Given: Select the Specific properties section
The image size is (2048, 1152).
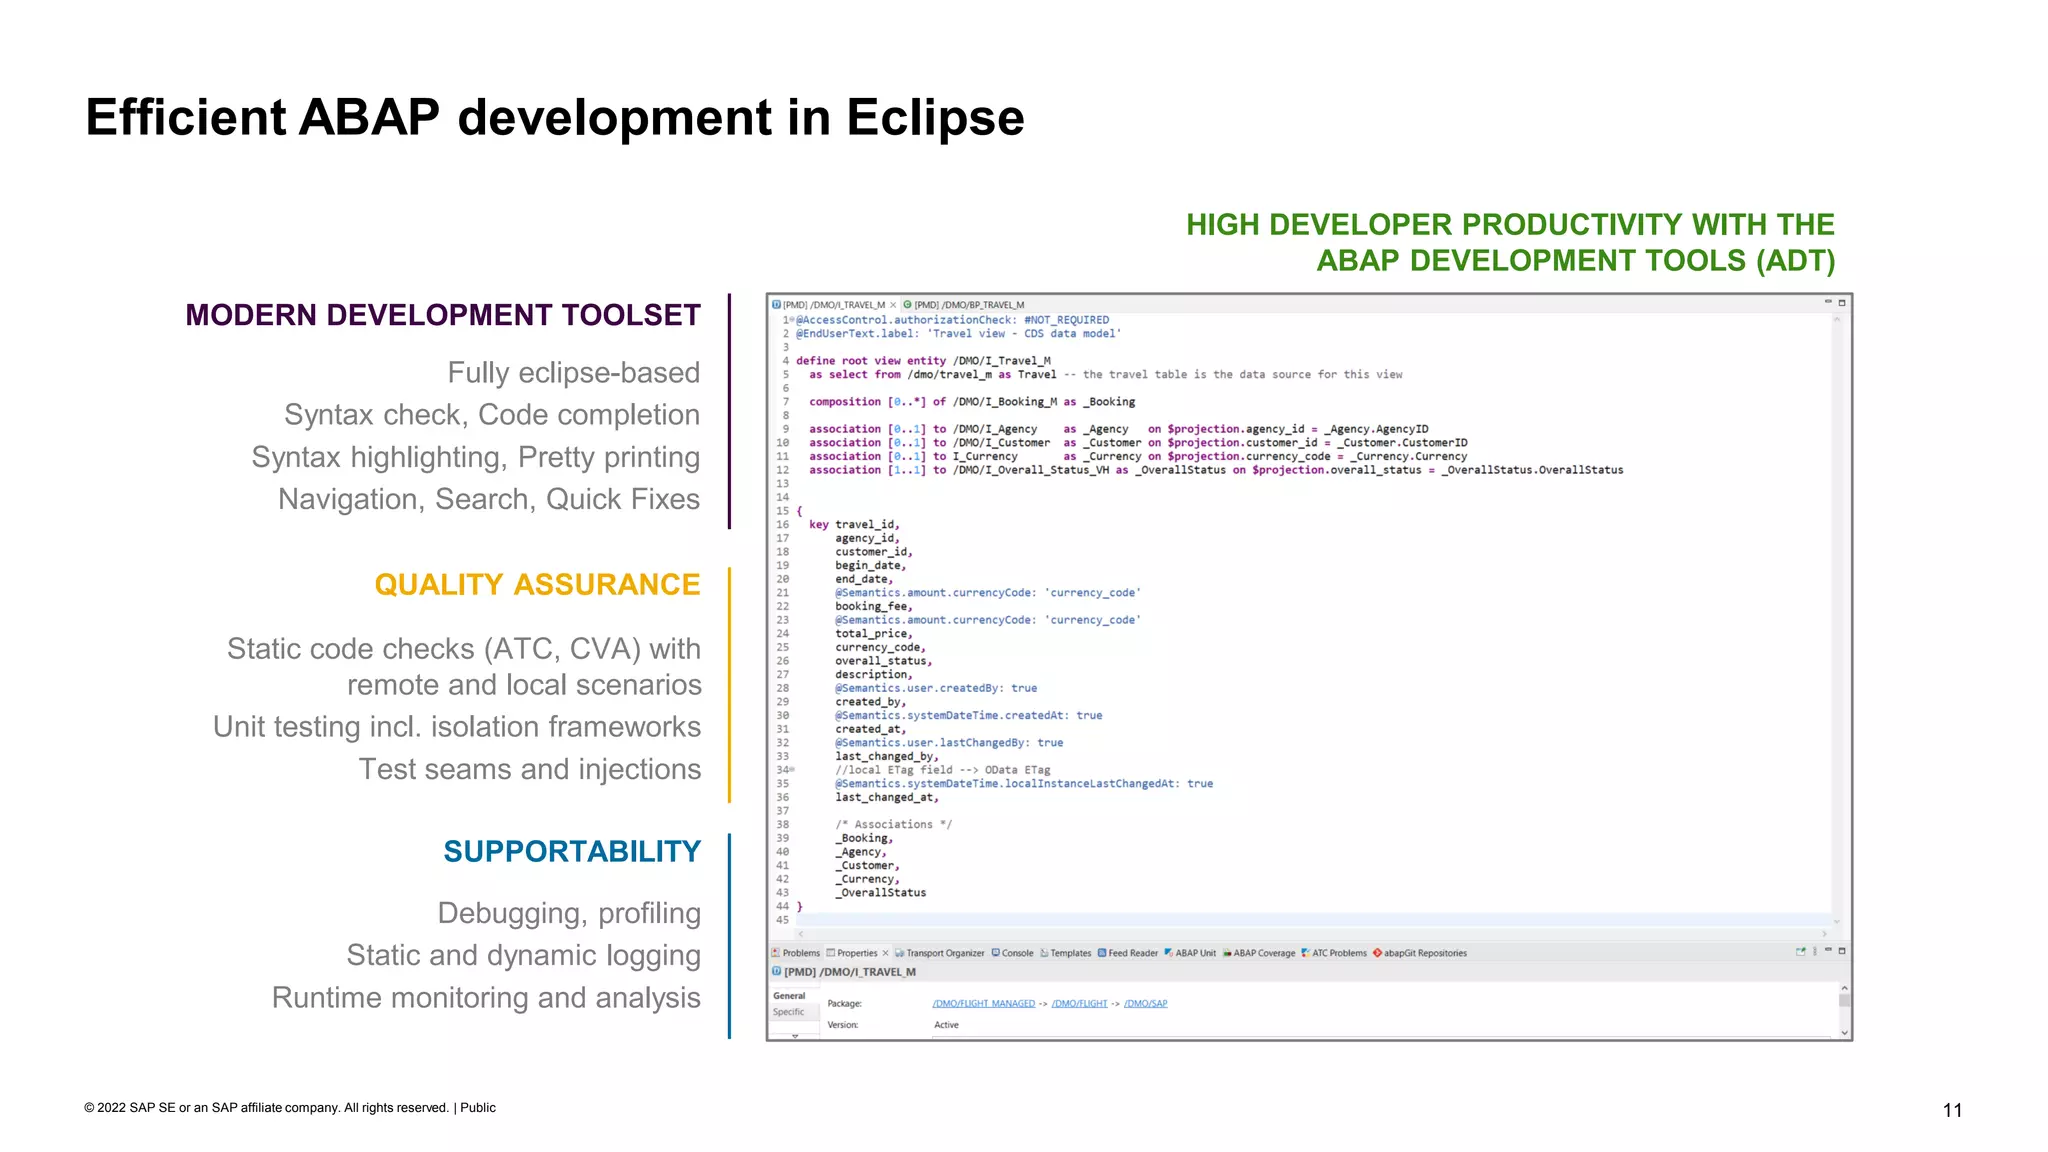Looking at the screenshot, I should pos(788,1012).
